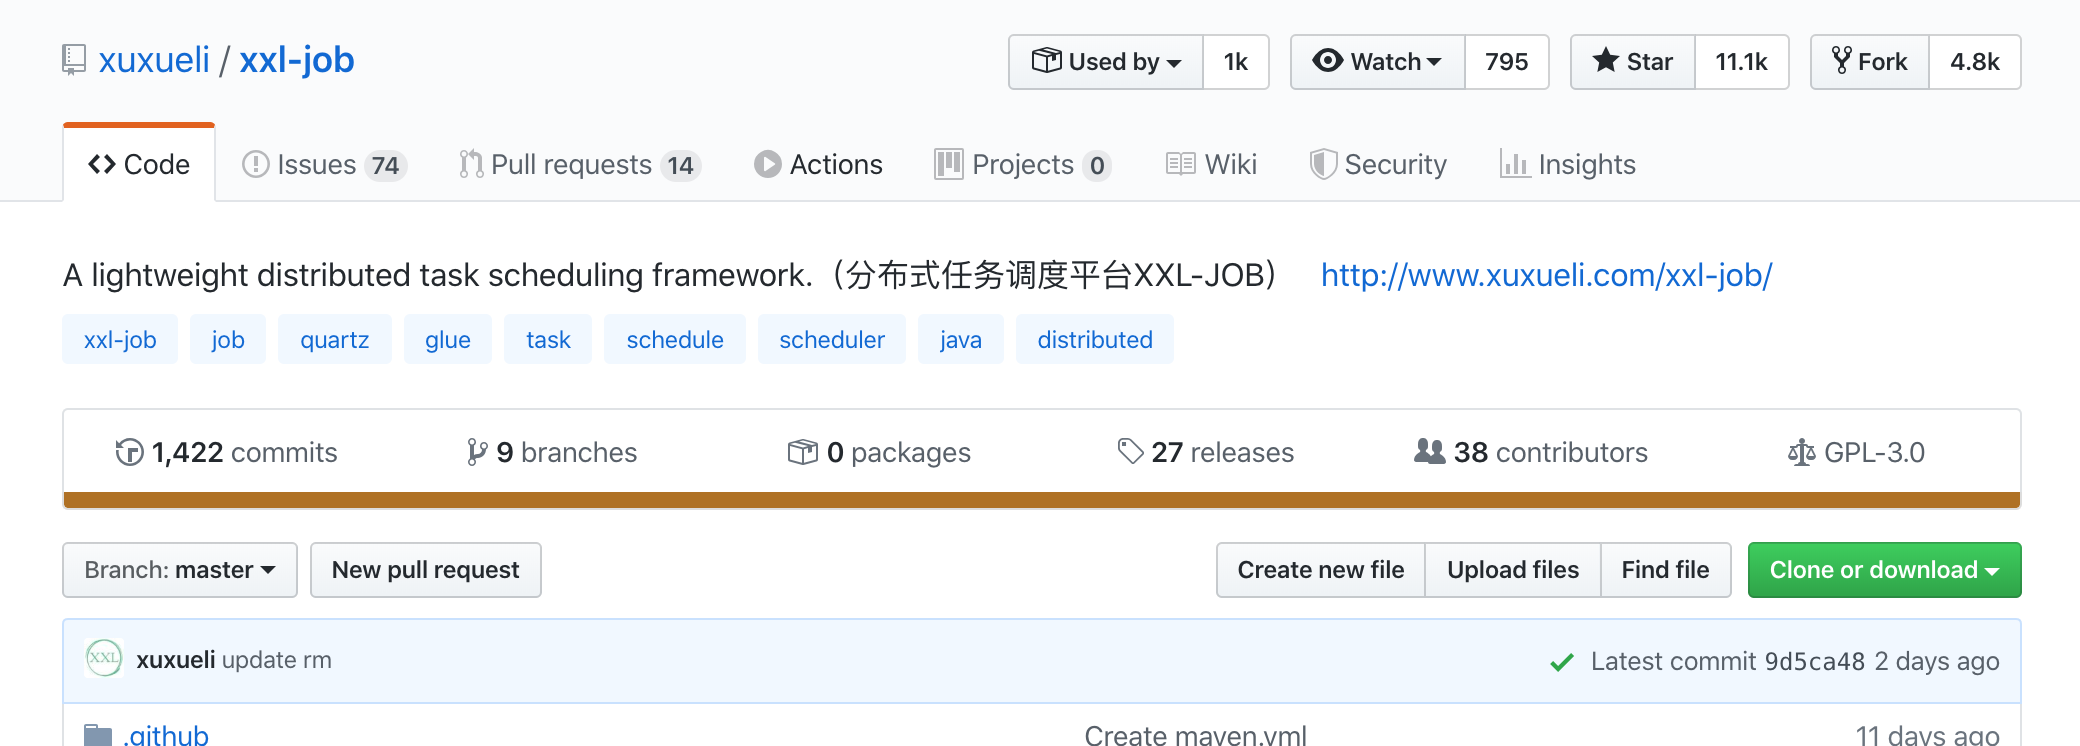Click the xuxueli XXL avatar thumbnail

click(104, 659)
